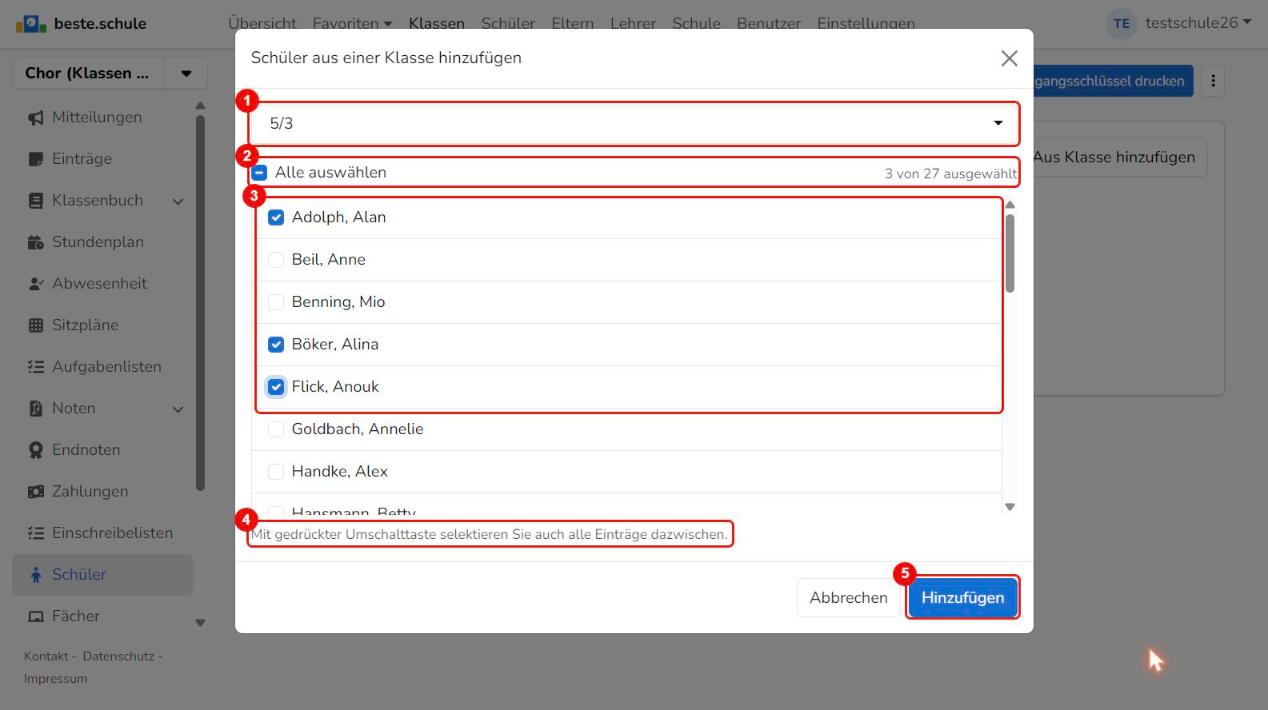Open the Lehrer menu
The image size is (1268, 710).
click(x=633, y=23)
